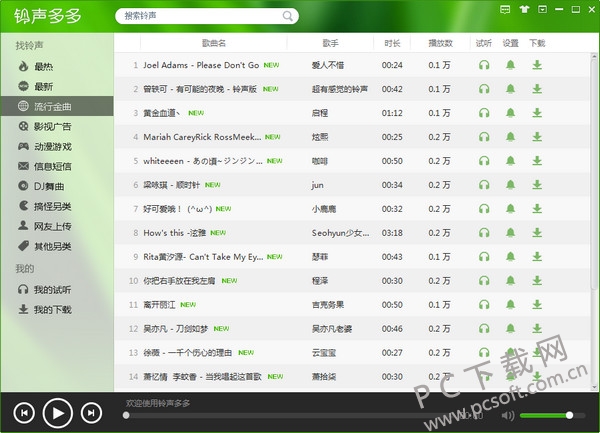Screen dimensions: 600x433
Task: Click headphone icon for row 13 徐薇
Action: (x=484, y=353)
